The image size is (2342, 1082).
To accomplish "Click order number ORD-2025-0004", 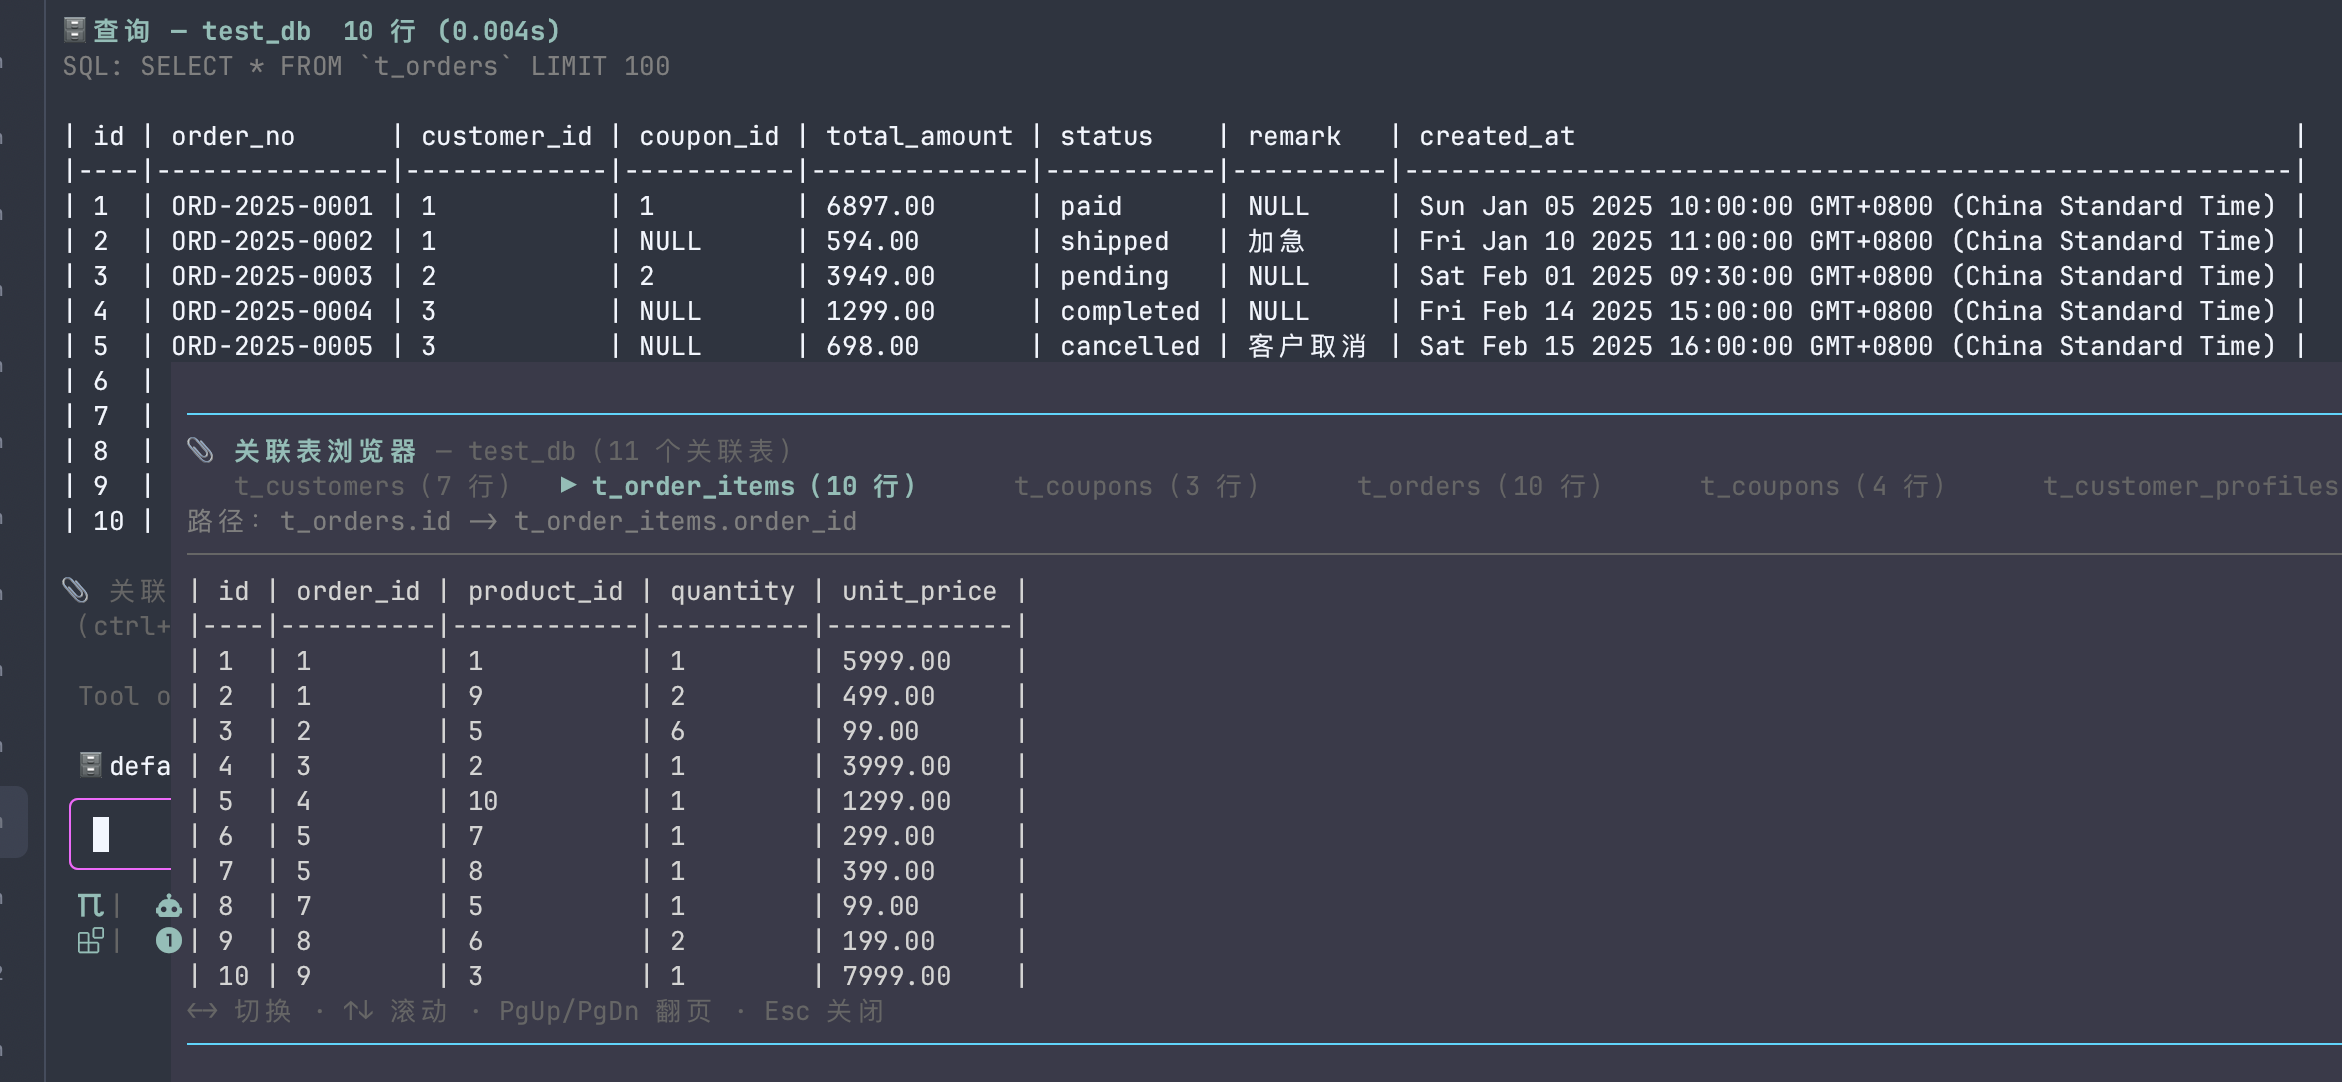I will click(x=272, y=311).
